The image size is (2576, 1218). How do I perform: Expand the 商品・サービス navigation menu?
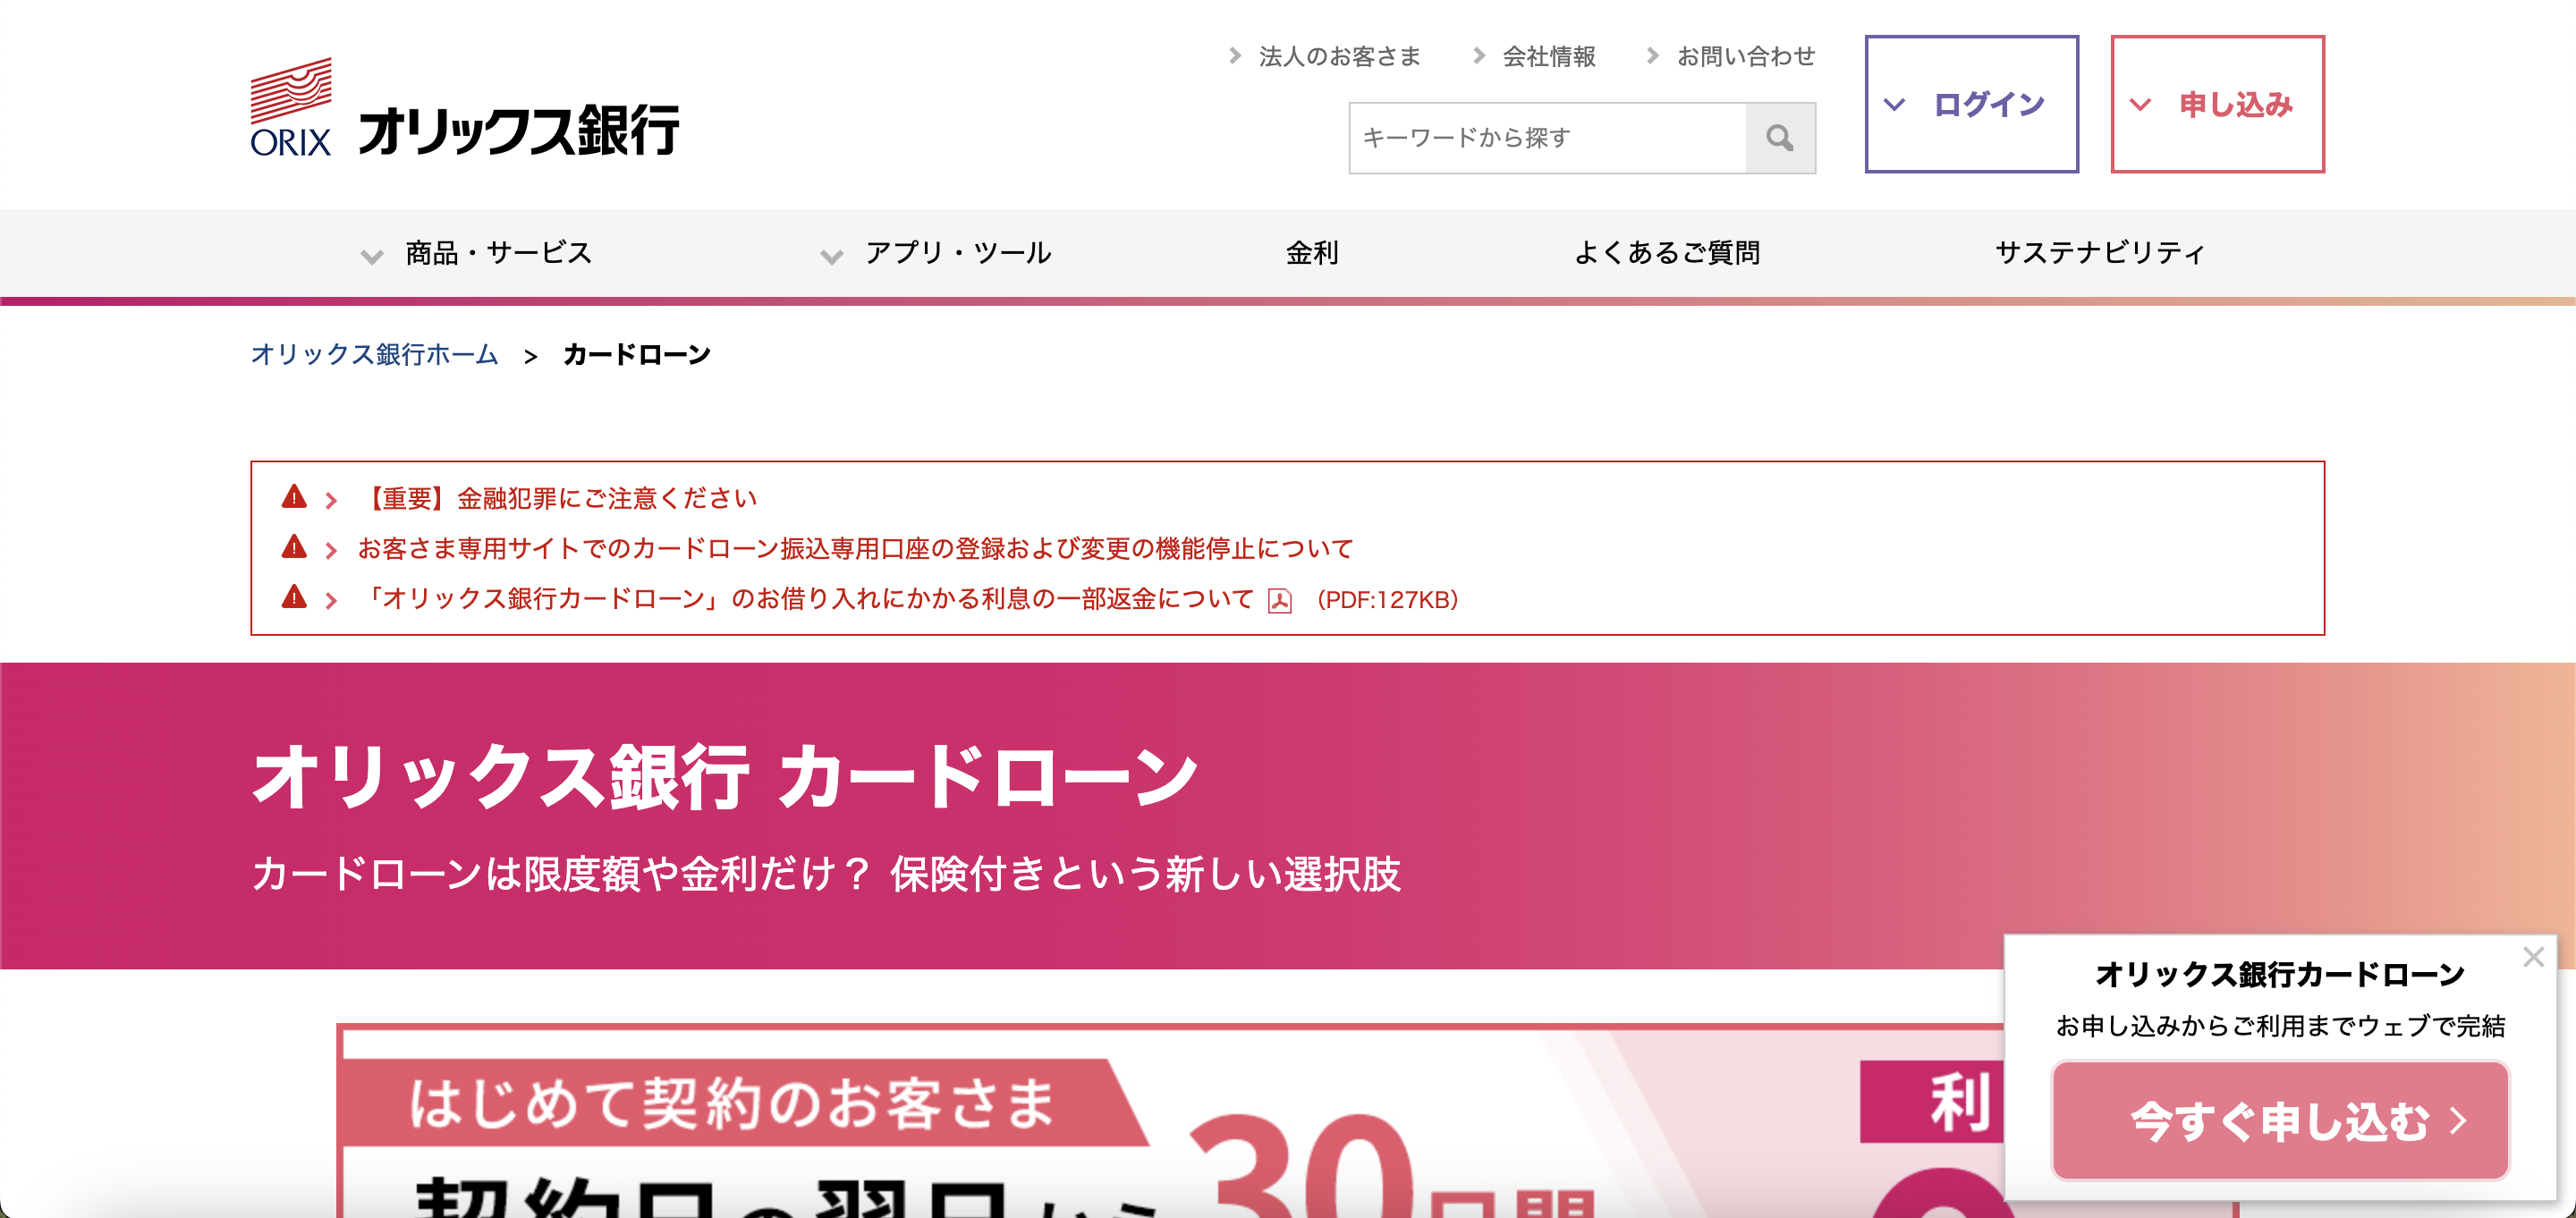point(495,254)
